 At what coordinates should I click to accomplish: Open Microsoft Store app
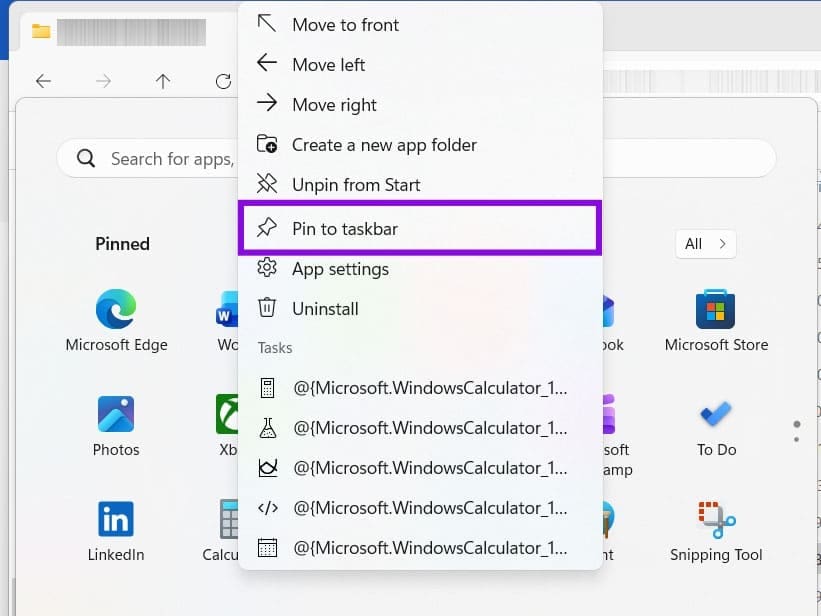[x=716, y=320]
